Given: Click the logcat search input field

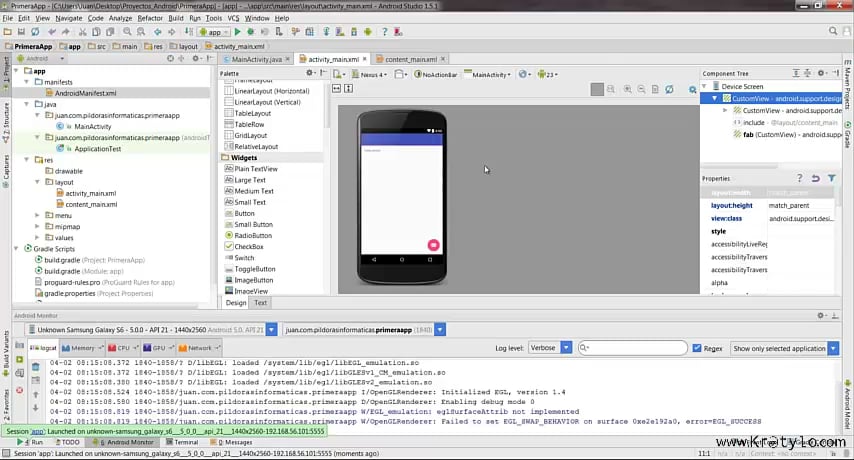Looking at the screenshot, I should pos(632,348).
